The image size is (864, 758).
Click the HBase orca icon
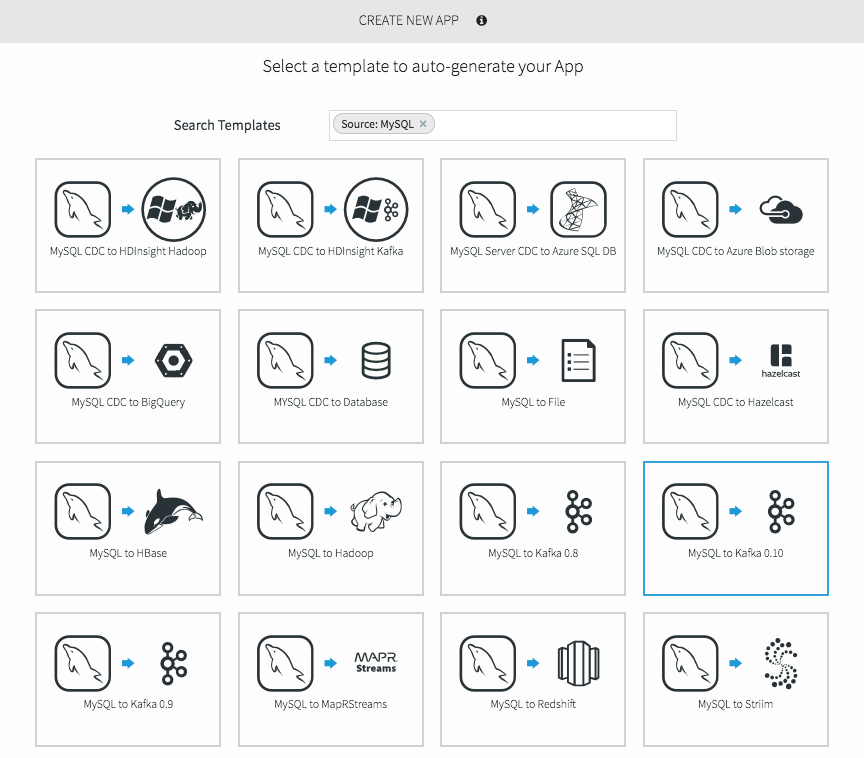tap(174, 512)
